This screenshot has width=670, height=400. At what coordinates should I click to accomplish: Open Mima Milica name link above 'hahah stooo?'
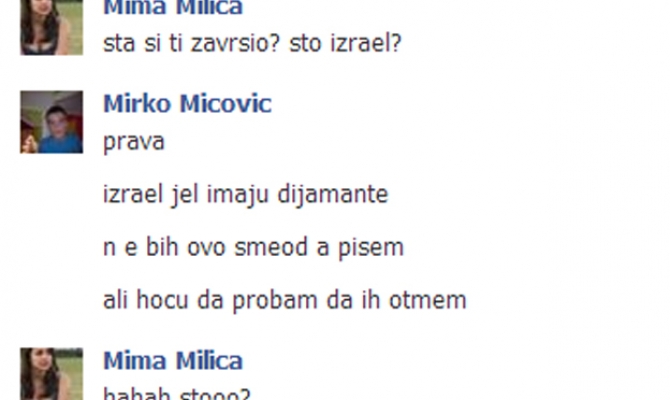[x=173, y=361]
